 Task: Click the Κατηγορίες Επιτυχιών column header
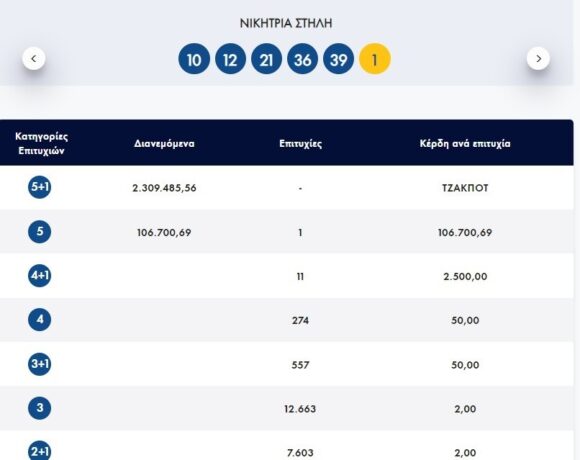pos(41,143)
